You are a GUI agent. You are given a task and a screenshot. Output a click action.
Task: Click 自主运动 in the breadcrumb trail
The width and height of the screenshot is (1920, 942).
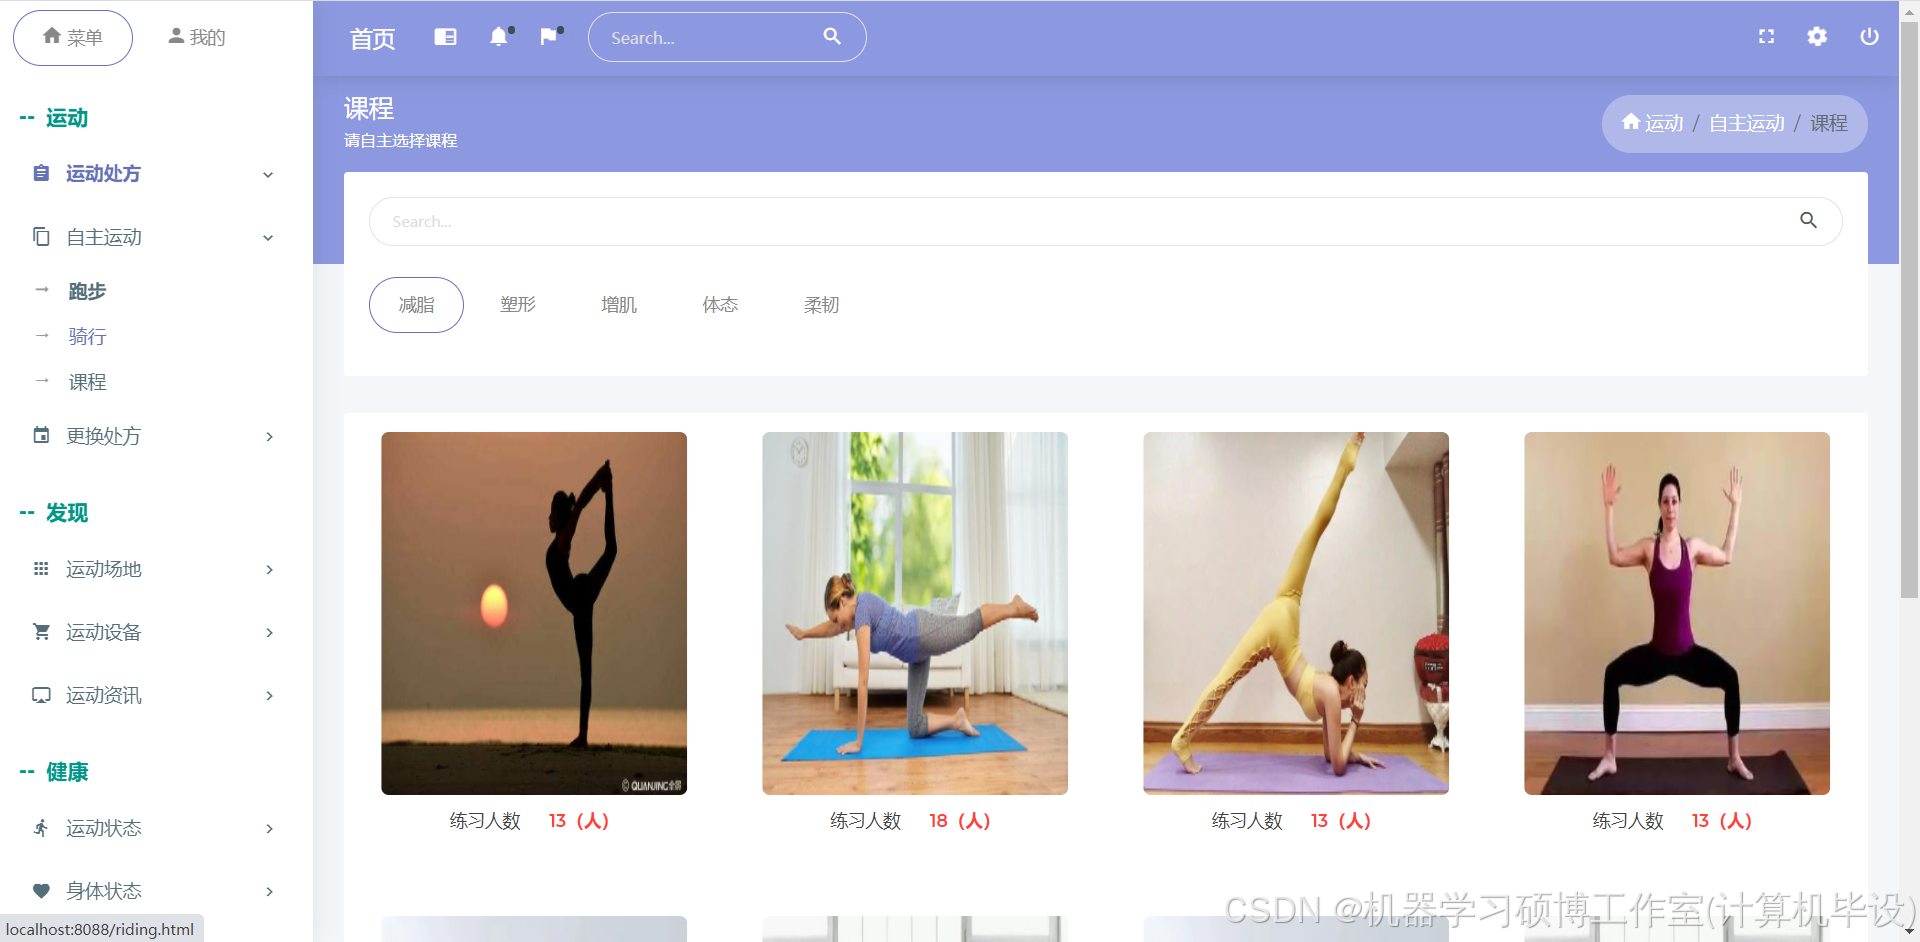pyautogui.click(x=1746, y=123)
